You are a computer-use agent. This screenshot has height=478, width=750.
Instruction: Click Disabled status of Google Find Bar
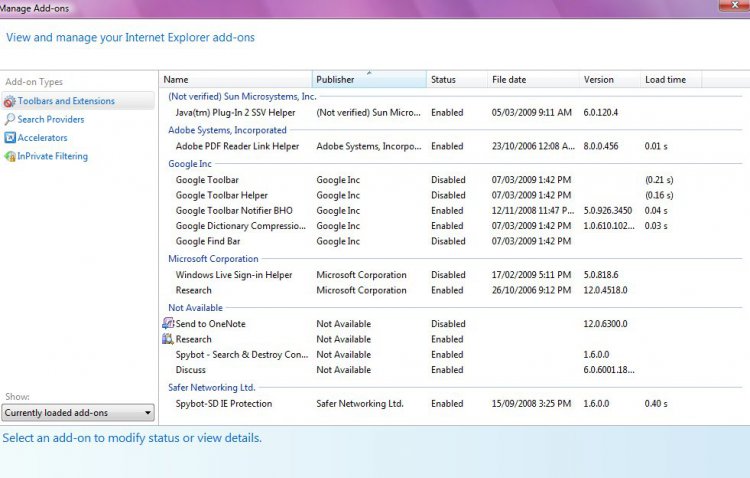click(448, 241)
